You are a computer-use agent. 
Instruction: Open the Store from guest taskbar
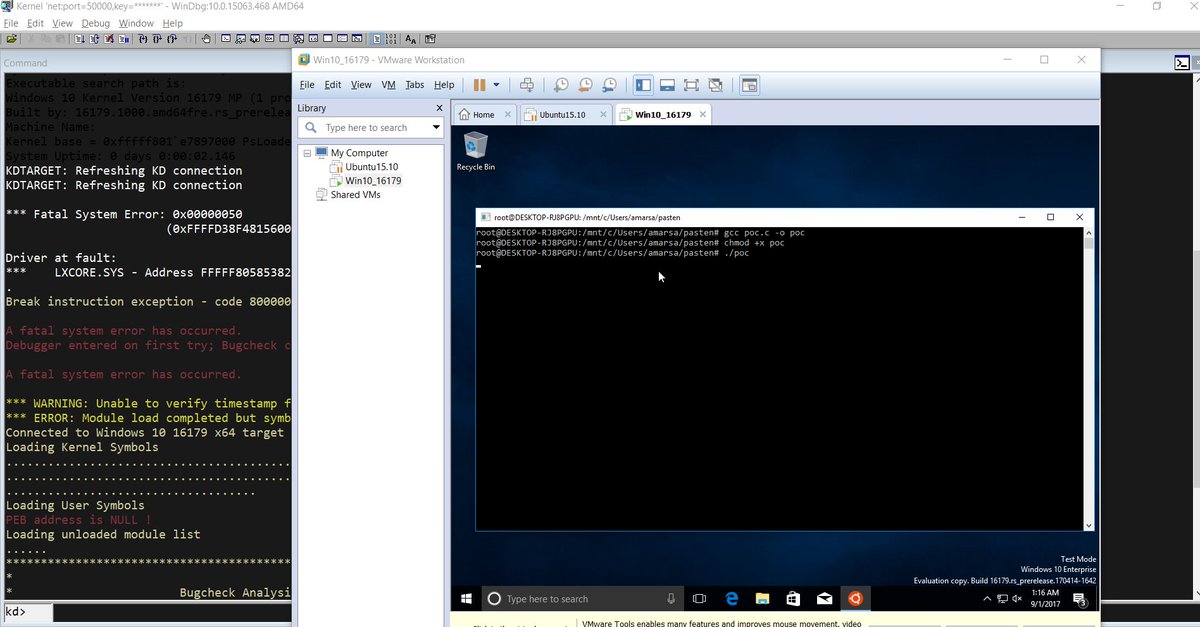(793, 599)
